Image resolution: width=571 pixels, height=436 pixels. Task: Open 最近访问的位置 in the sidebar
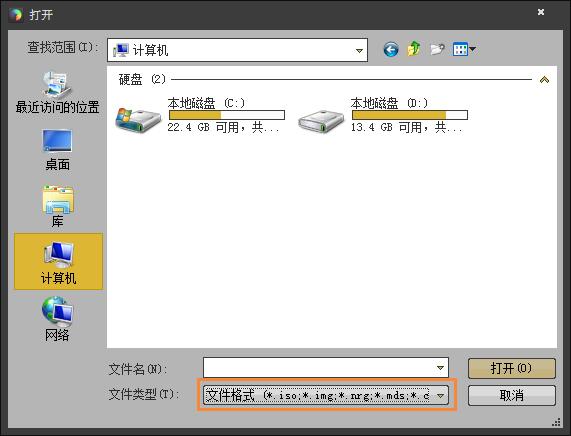coord(58,92)
